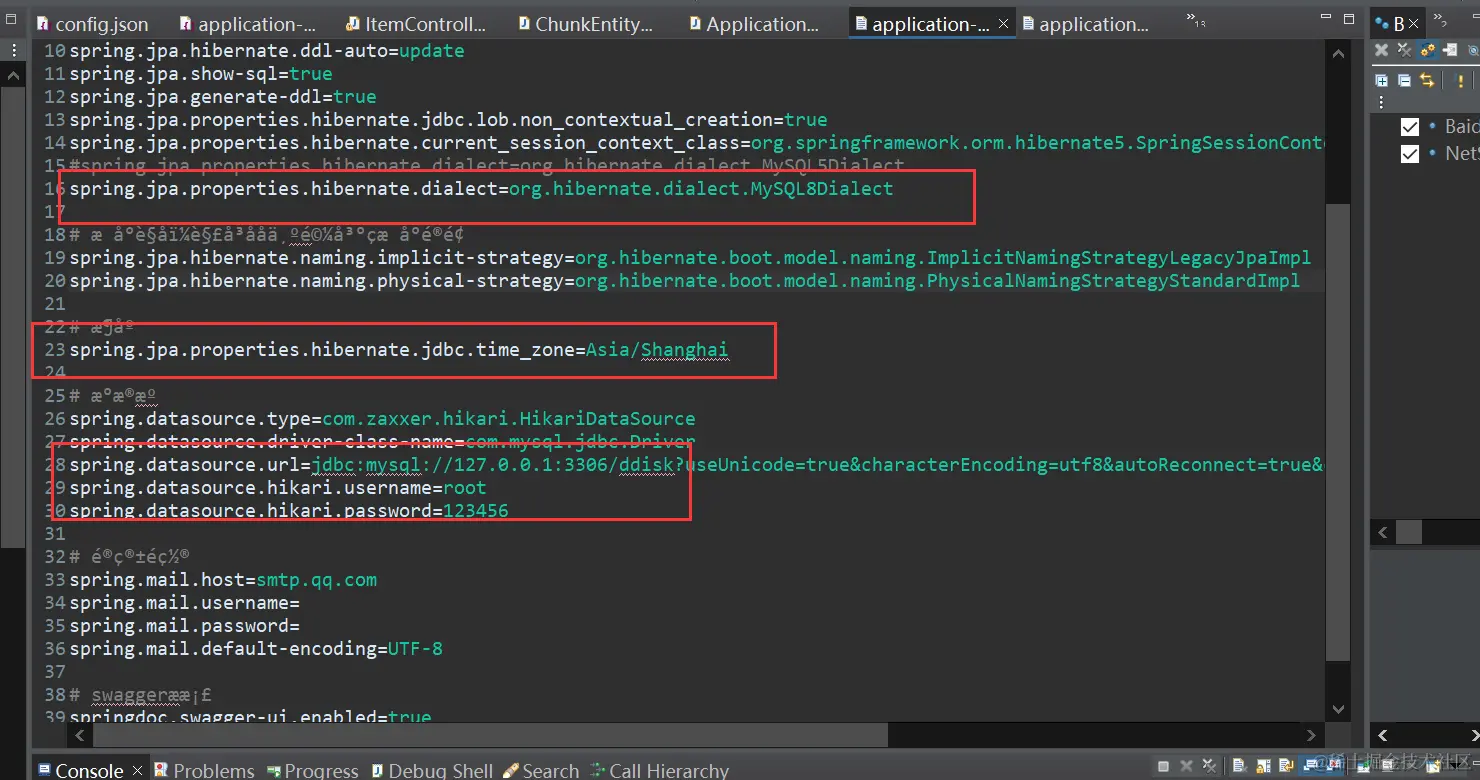Click smtp.qq.com mail host value
Screen dimensions: 1480x780
(x=316, y=580)
